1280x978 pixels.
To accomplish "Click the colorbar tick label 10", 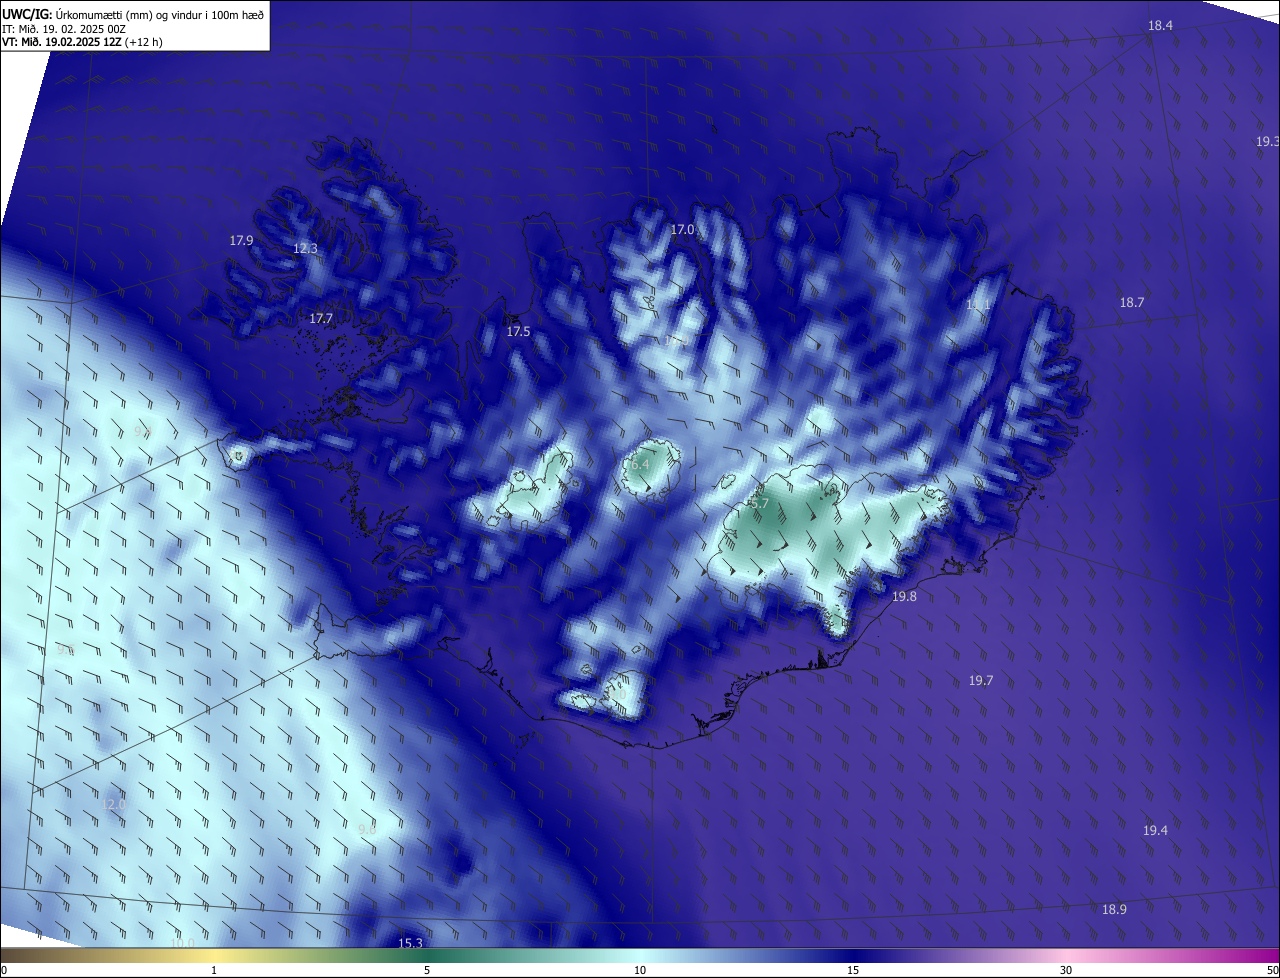I will 640,970.
